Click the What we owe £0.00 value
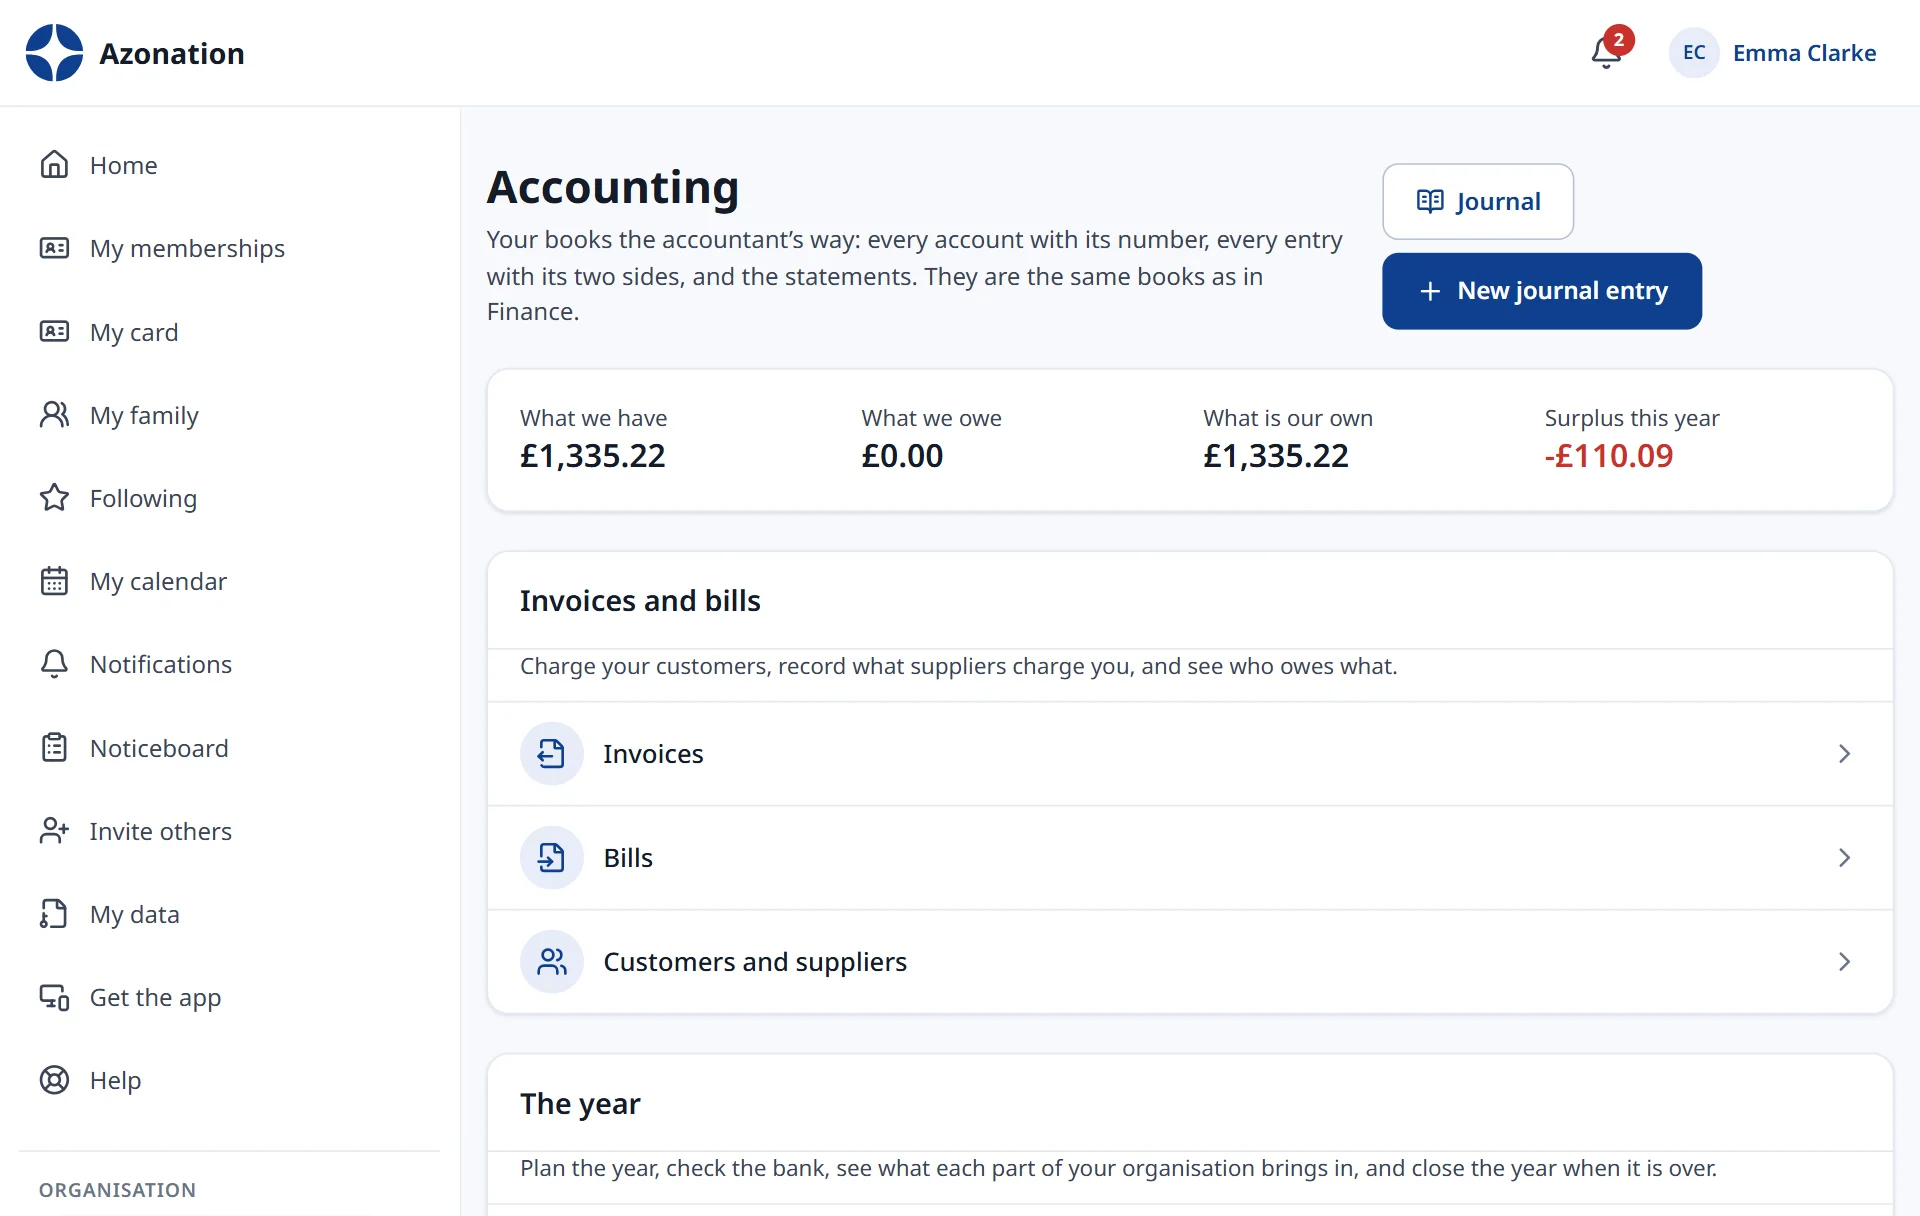This screenshot has height=1216, width=1920. (x=902, y=456)
